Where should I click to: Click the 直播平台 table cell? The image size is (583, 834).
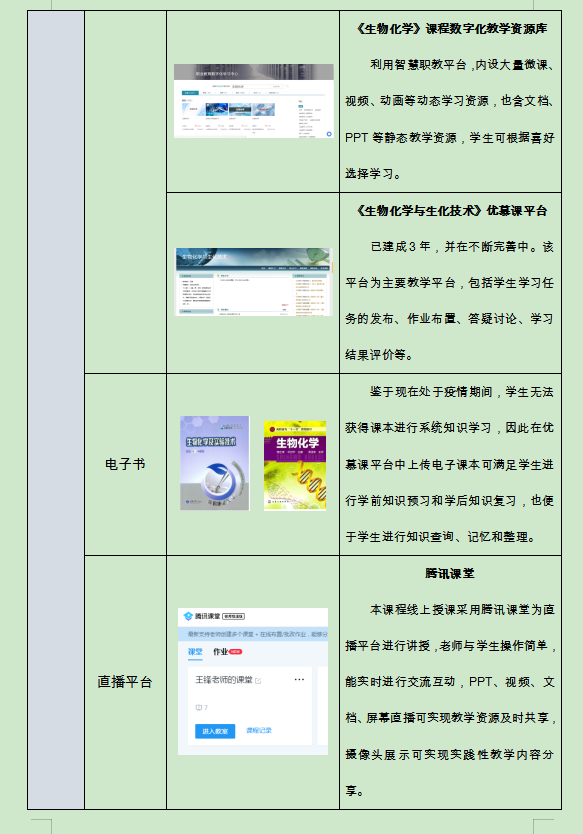point(126,682)
